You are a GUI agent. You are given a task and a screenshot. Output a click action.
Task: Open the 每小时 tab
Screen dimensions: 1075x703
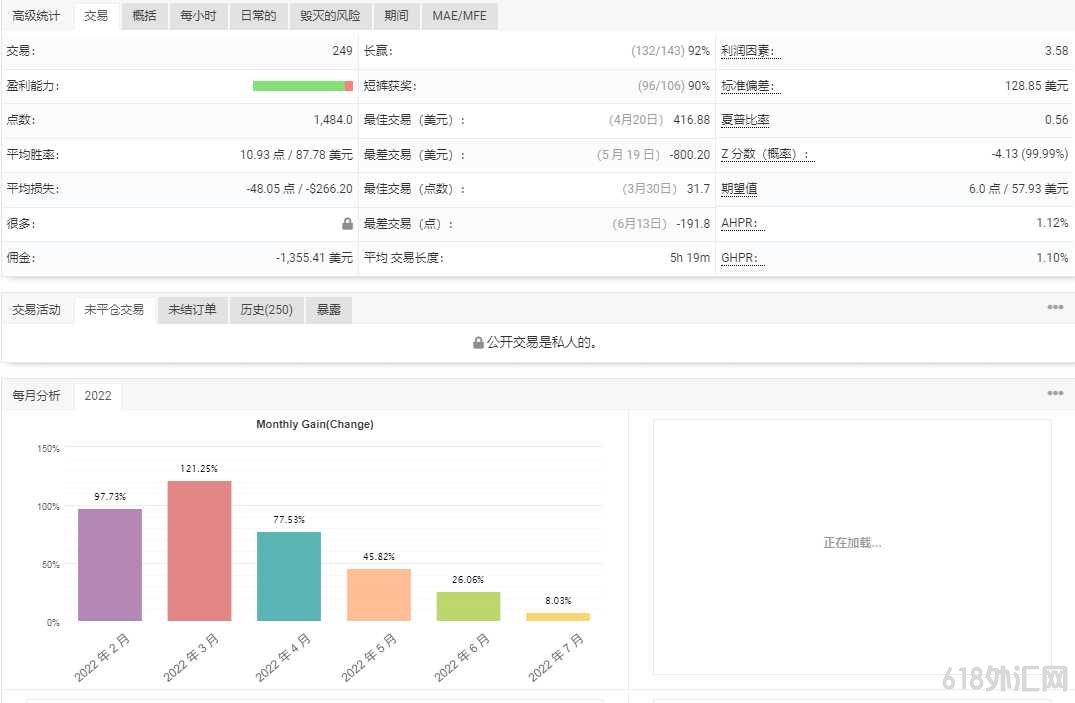coord(198,16)
